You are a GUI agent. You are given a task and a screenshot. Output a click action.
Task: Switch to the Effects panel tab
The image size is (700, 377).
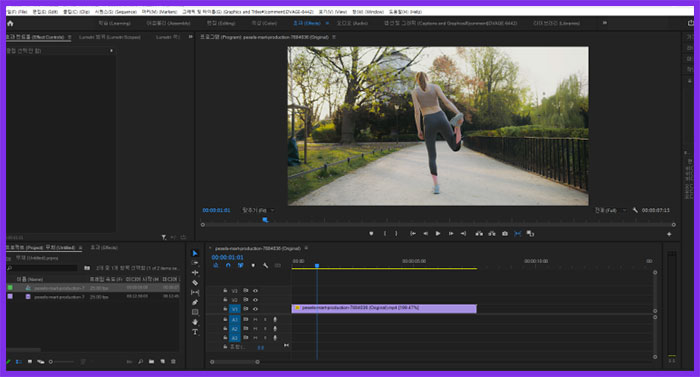[104, 247]
